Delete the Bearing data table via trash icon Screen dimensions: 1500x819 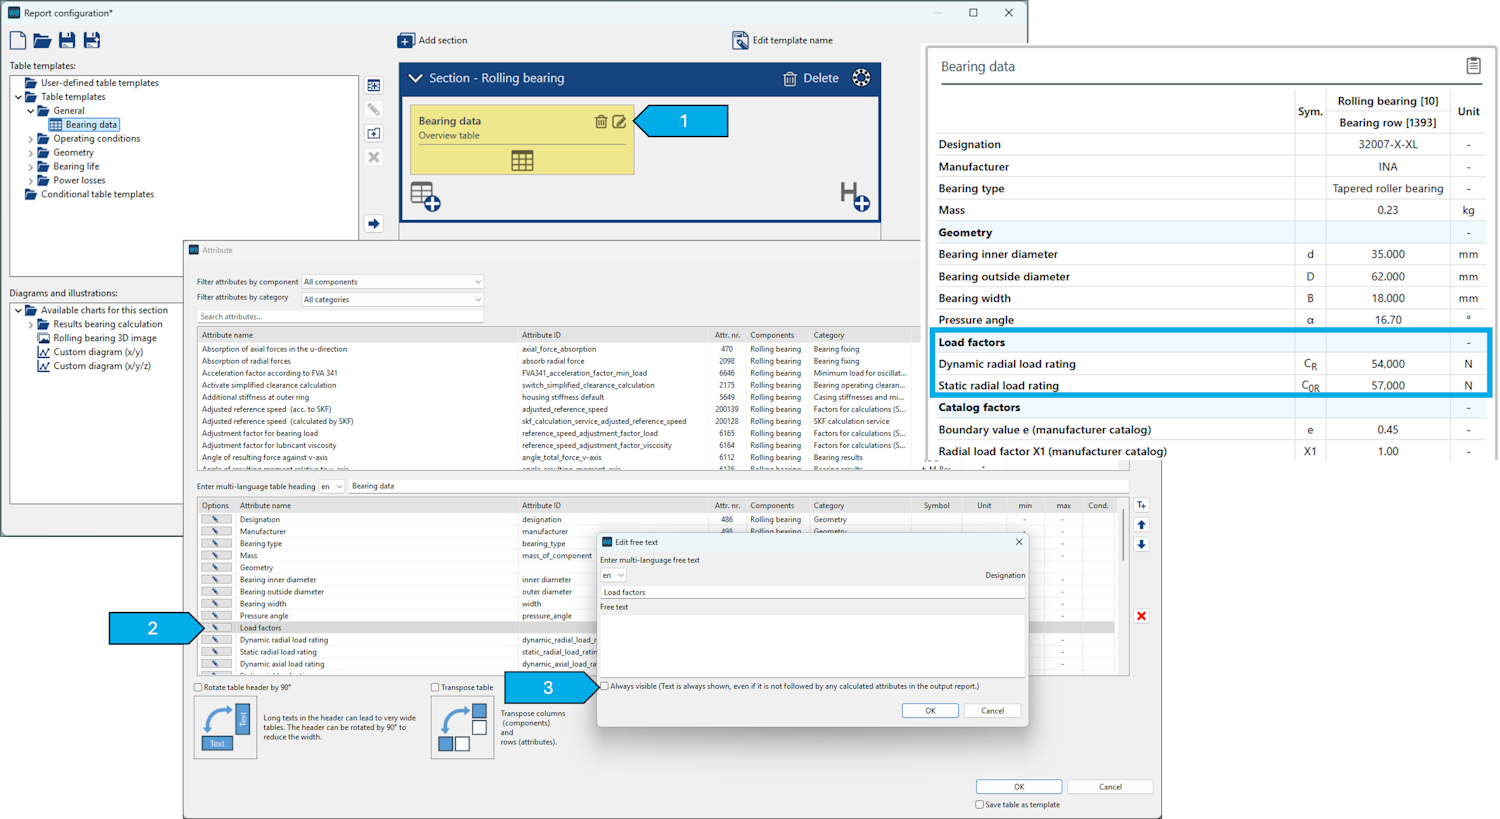pos(600,121)
